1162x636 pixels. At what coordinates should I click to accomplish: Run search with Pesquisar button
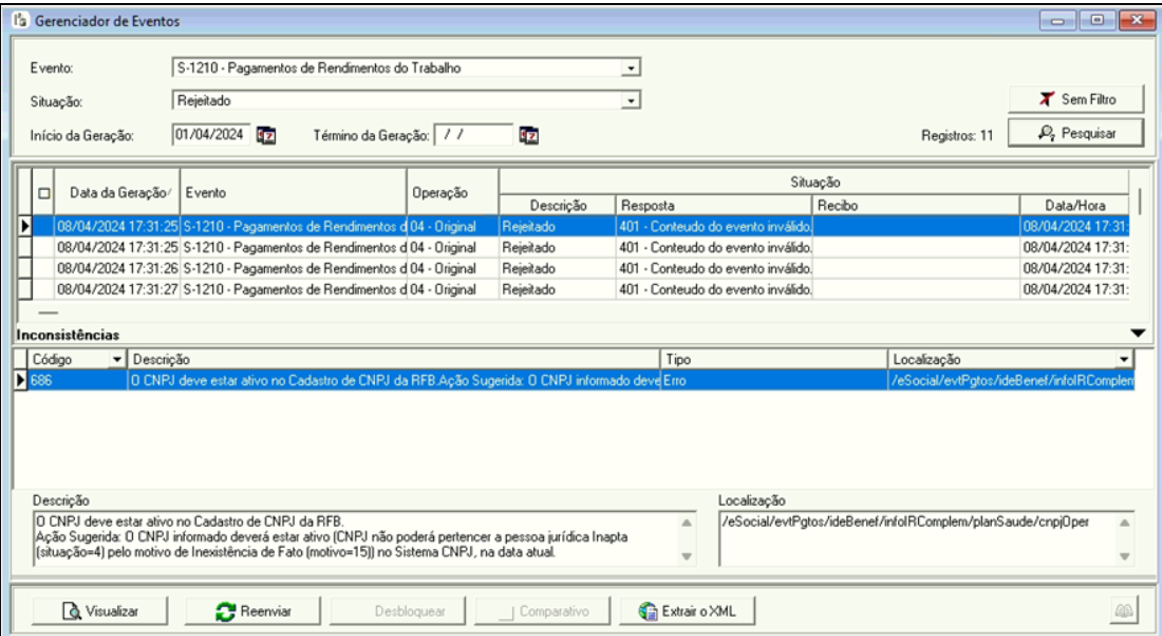point(1061,131)
